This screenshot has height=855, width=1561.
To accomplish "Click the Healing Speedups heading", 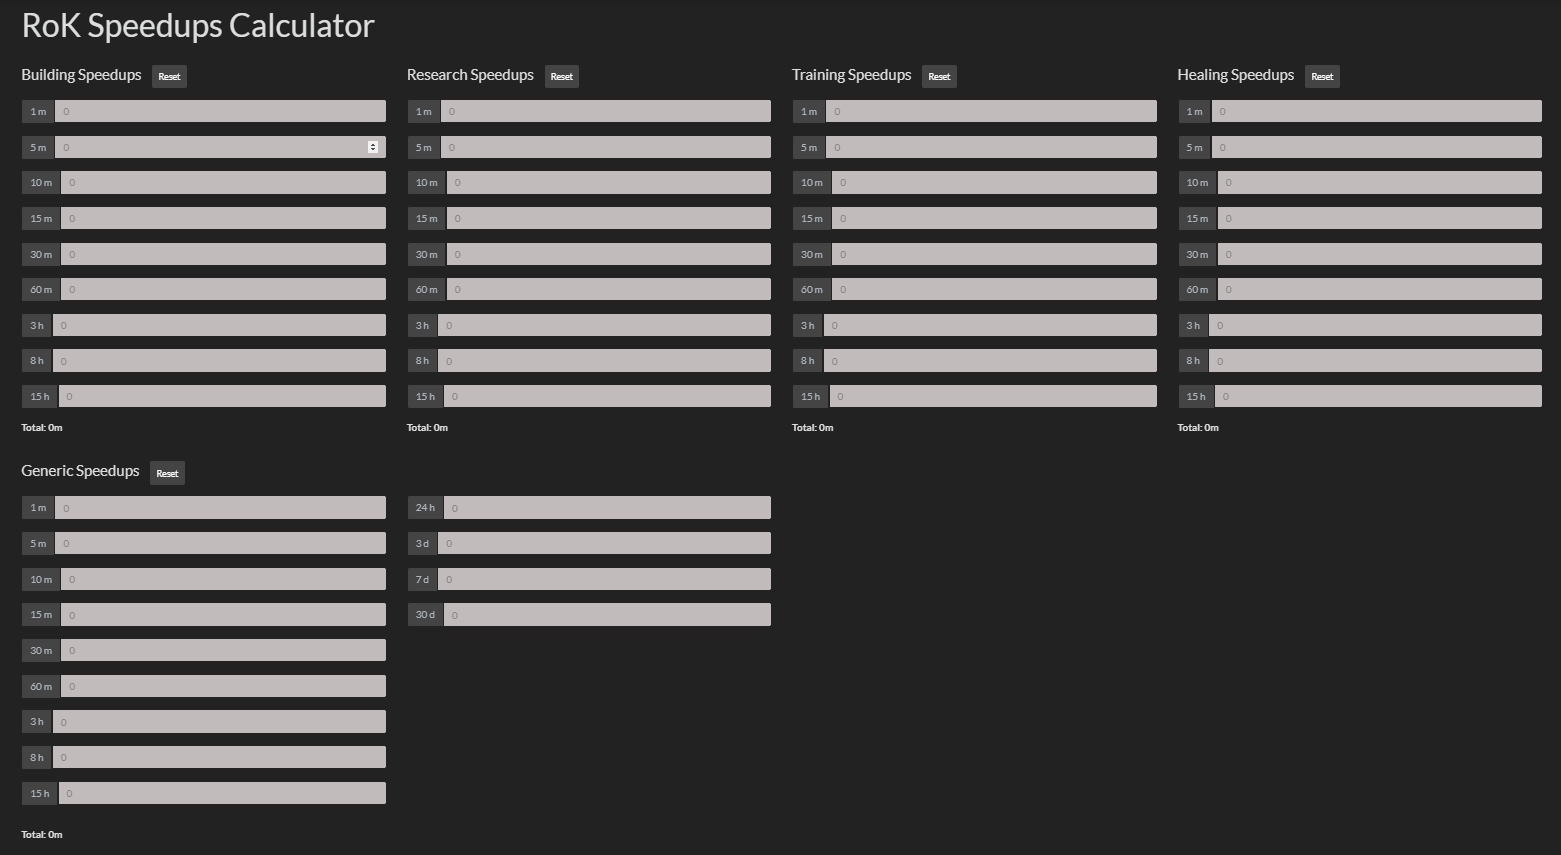I will [1235, 75].
